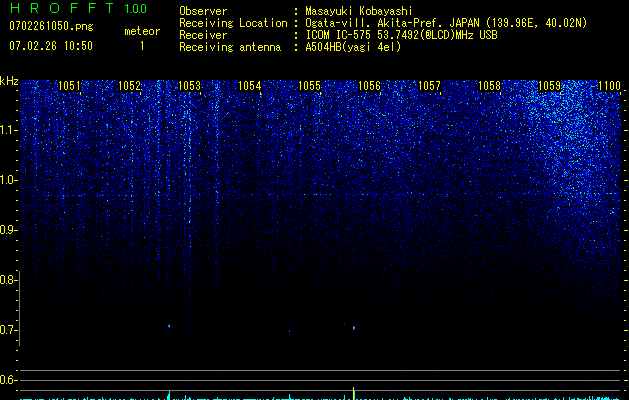
Task: Click the 1051 time marker
Action: click(69, 86)
